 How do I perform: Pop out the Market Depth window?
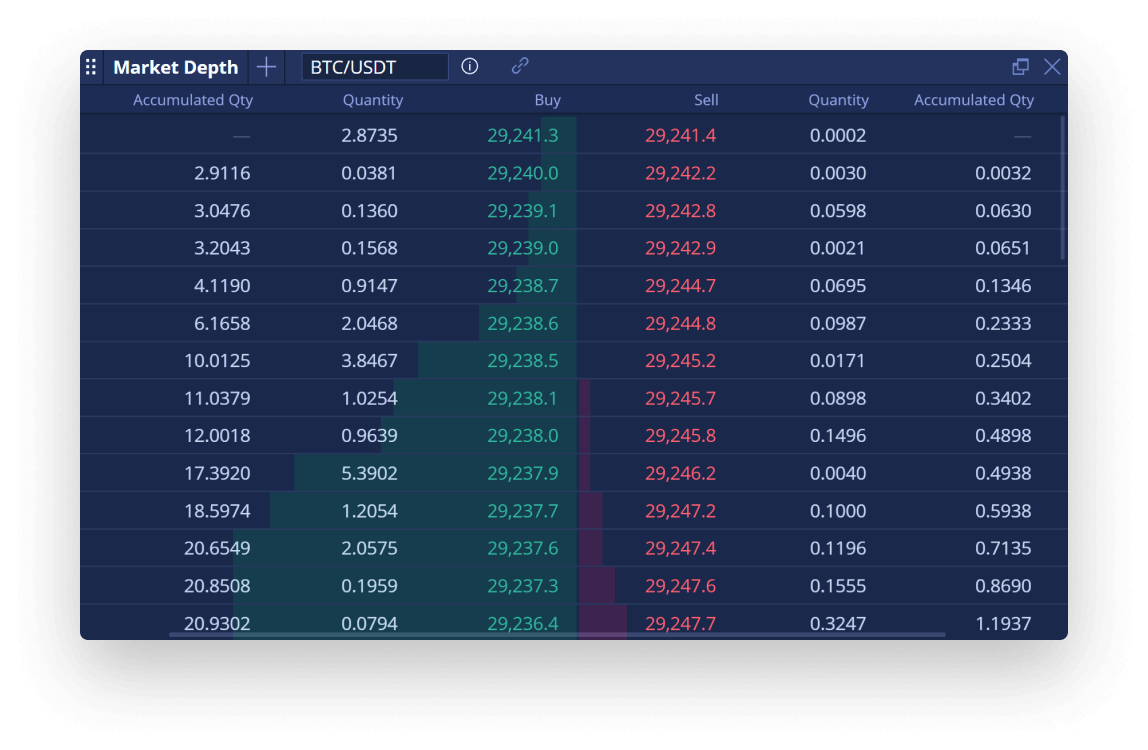click(x=1020, y=67)
